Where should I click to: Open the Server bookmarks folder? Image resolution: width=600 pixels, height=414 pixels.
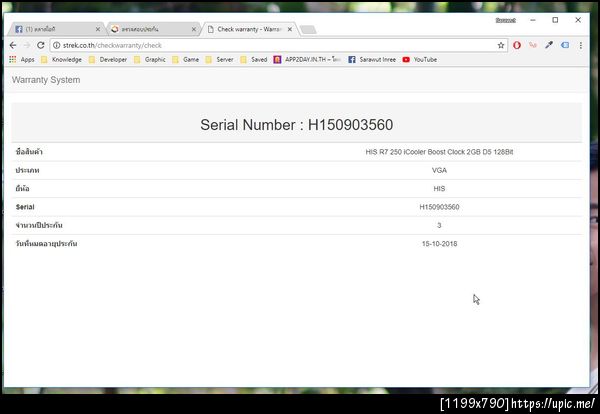tap(220, 59)
